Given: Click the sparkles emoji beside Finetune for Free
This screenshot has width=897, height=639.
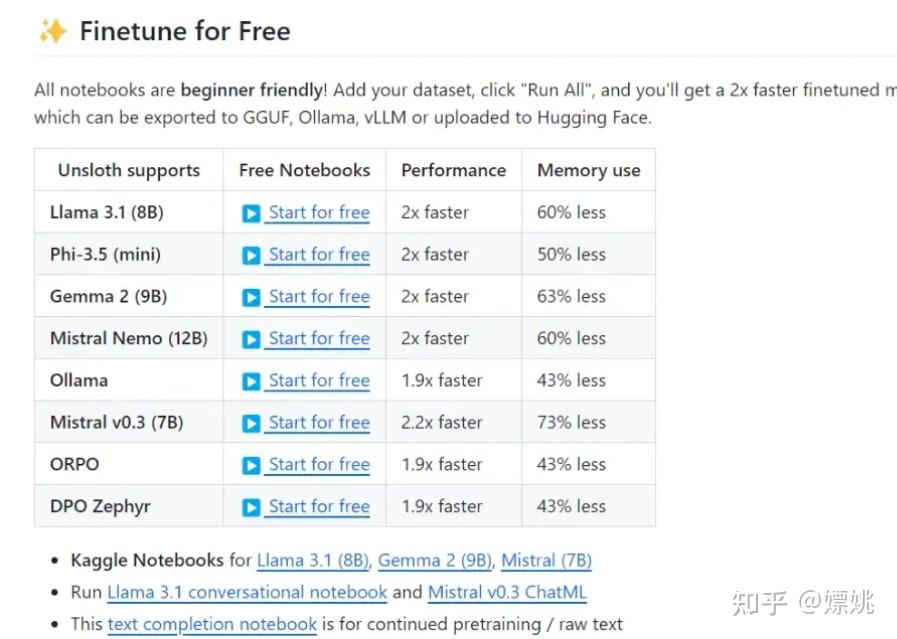Looking at the screenshot, I should 52,32.
